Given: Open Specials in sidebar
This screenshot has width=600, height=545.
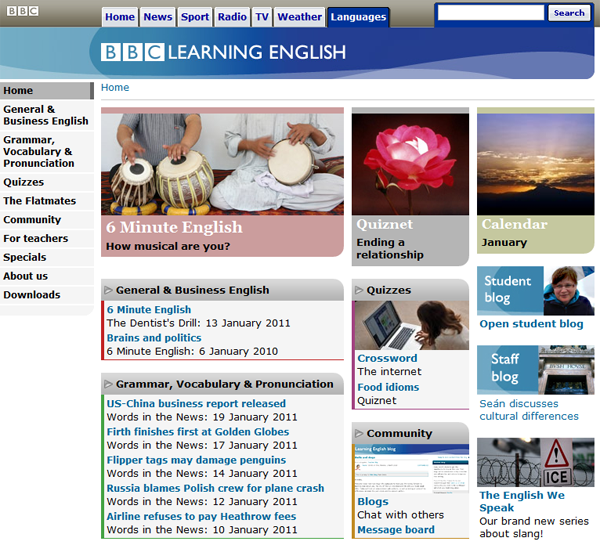Looking at the screenshot, I should [47, 257].
